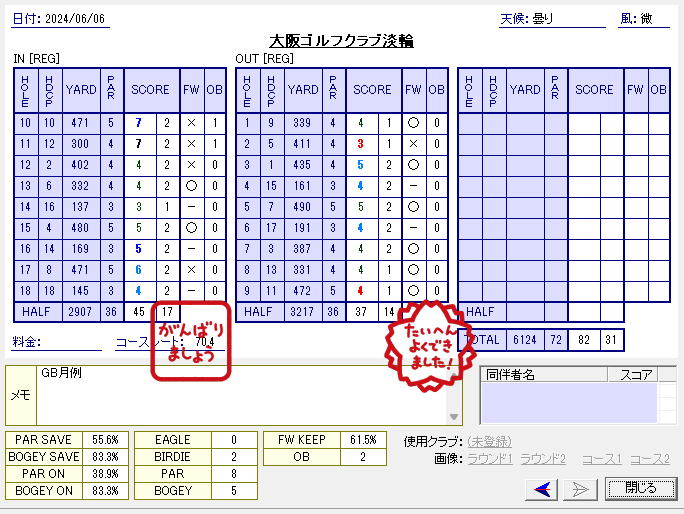Open the ラウンド1 image link
This screenshot has width=684, height=514.
click(490, 459)
